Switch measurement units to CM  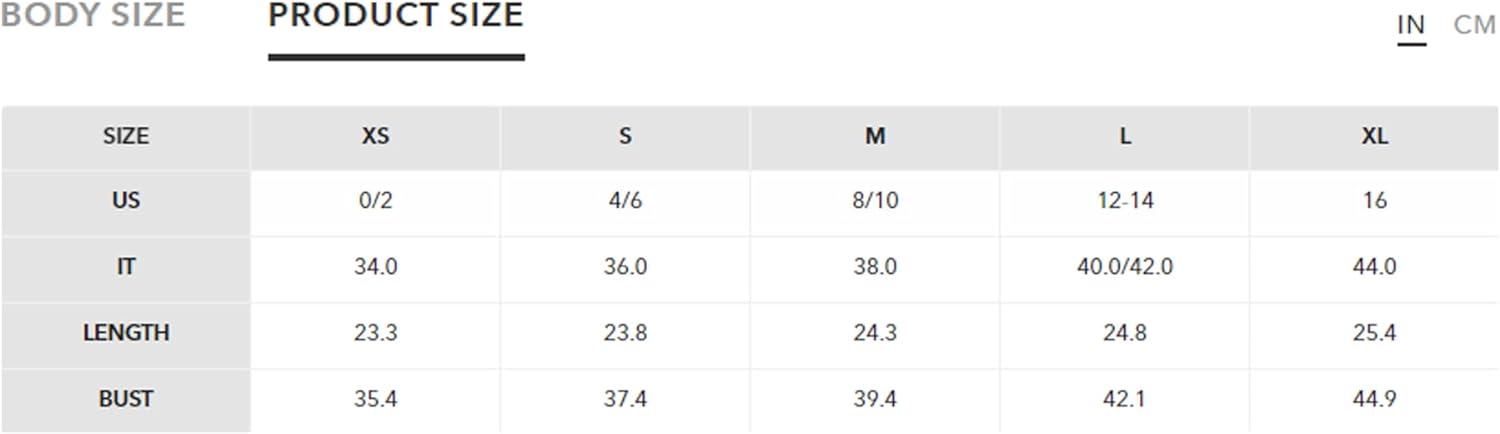pyautogui.click(x=1474, y=25)
